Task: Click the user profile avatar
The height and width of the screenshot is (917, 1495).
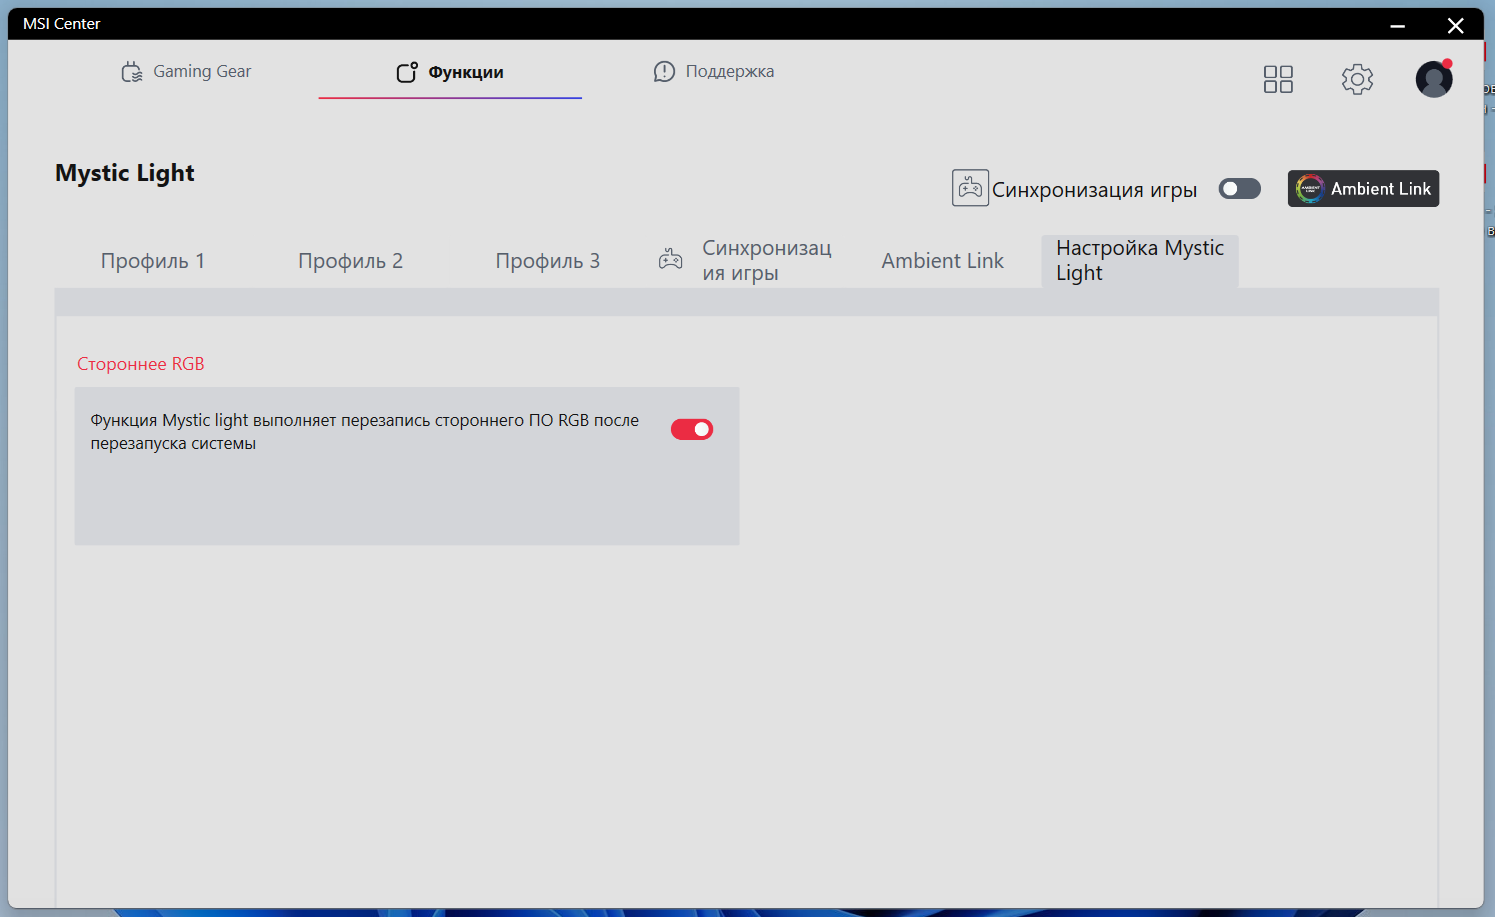Action: click(x=1434, y=79)
